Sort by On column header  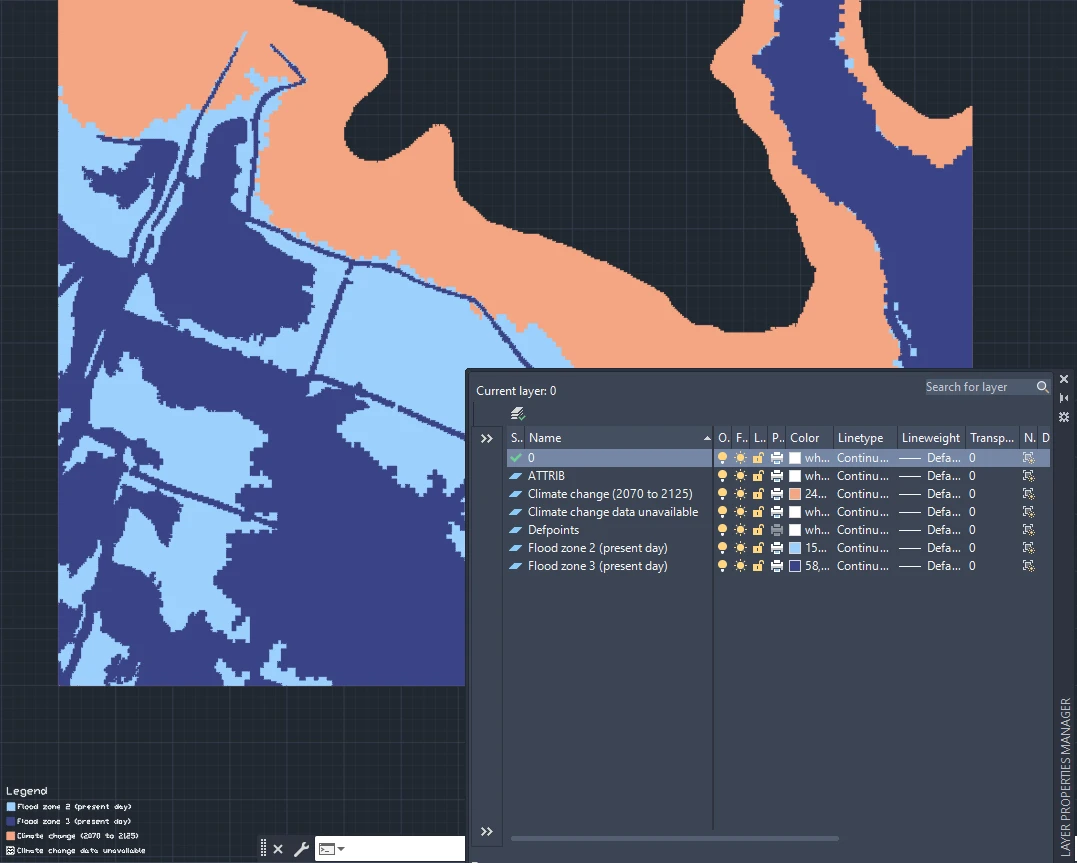(723, 438)
